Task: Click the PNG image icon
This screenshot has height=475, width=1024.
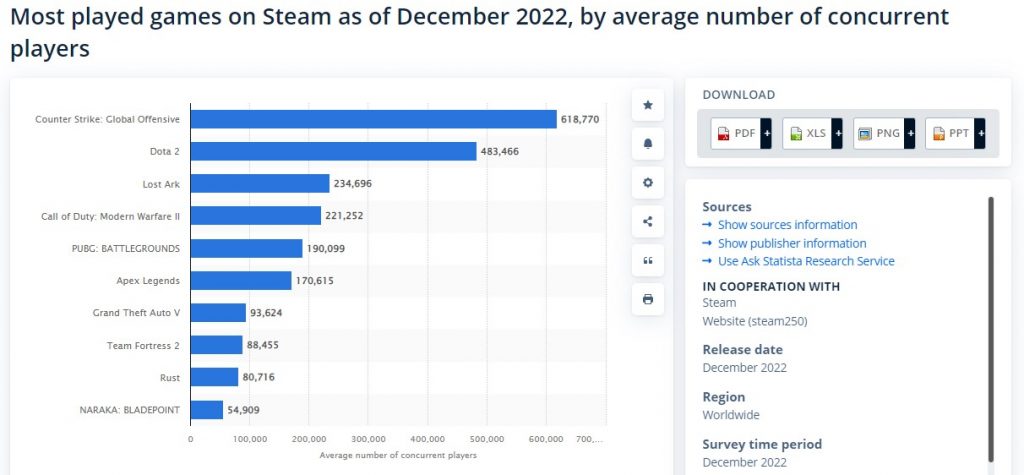Action: (865, 134)
